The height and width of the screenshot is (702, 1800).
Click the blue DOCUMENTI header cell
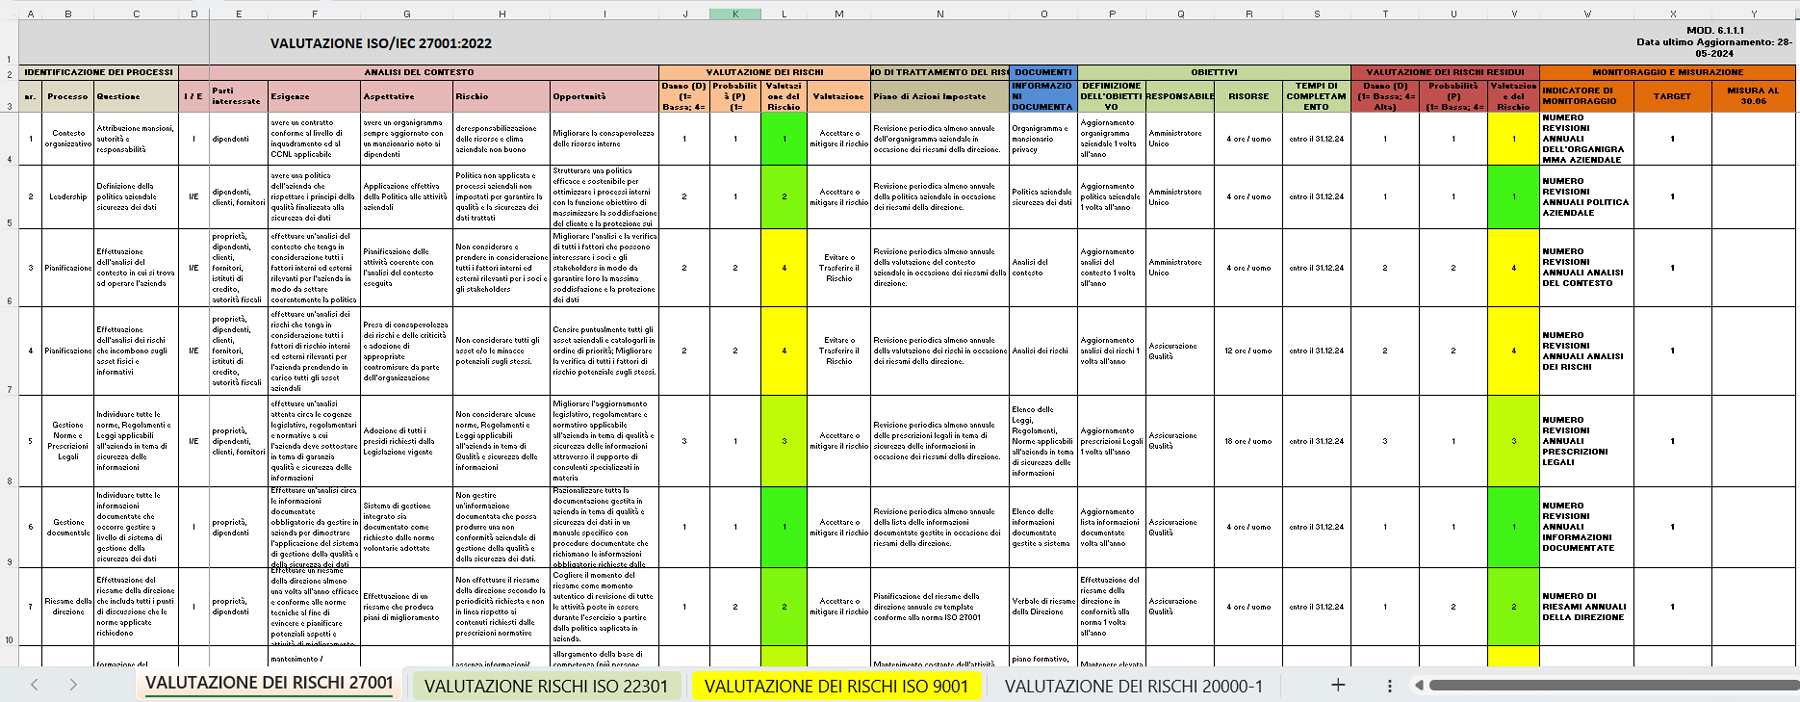(1043, 72)
